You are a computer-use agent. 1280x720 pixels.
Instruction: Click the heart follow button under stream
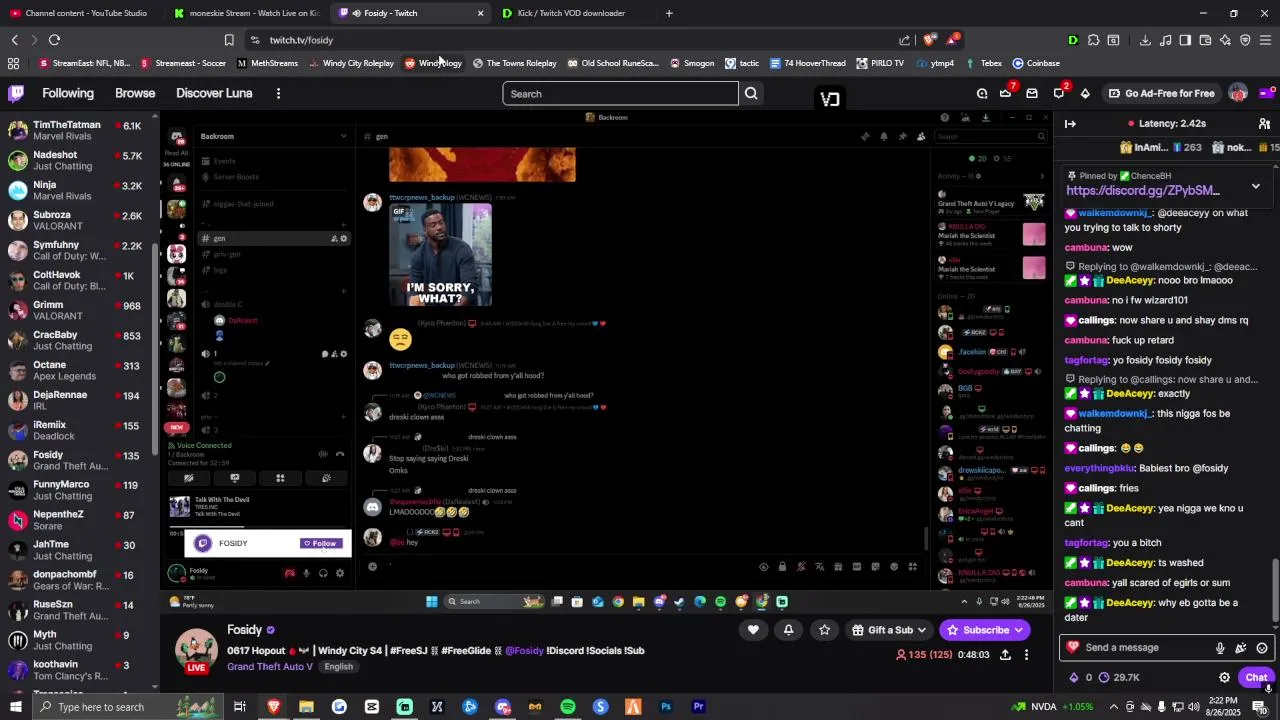[x=753, y=630]
